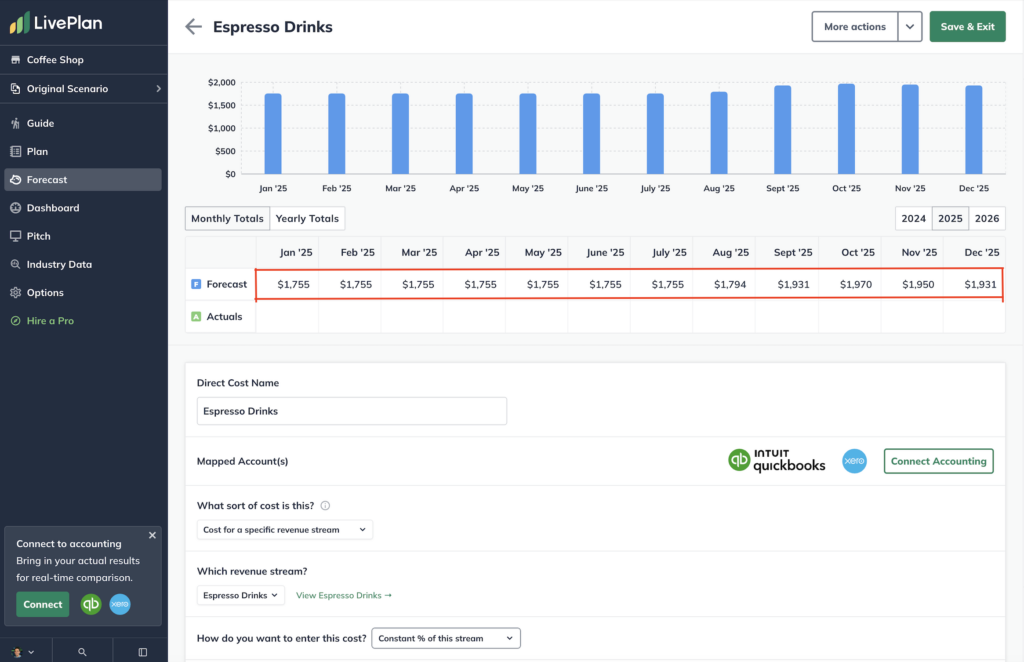The height and width of the screenshot is (662, 1024).
Task: Collapse sidebar using the panel icon
Action: [142, 651]
